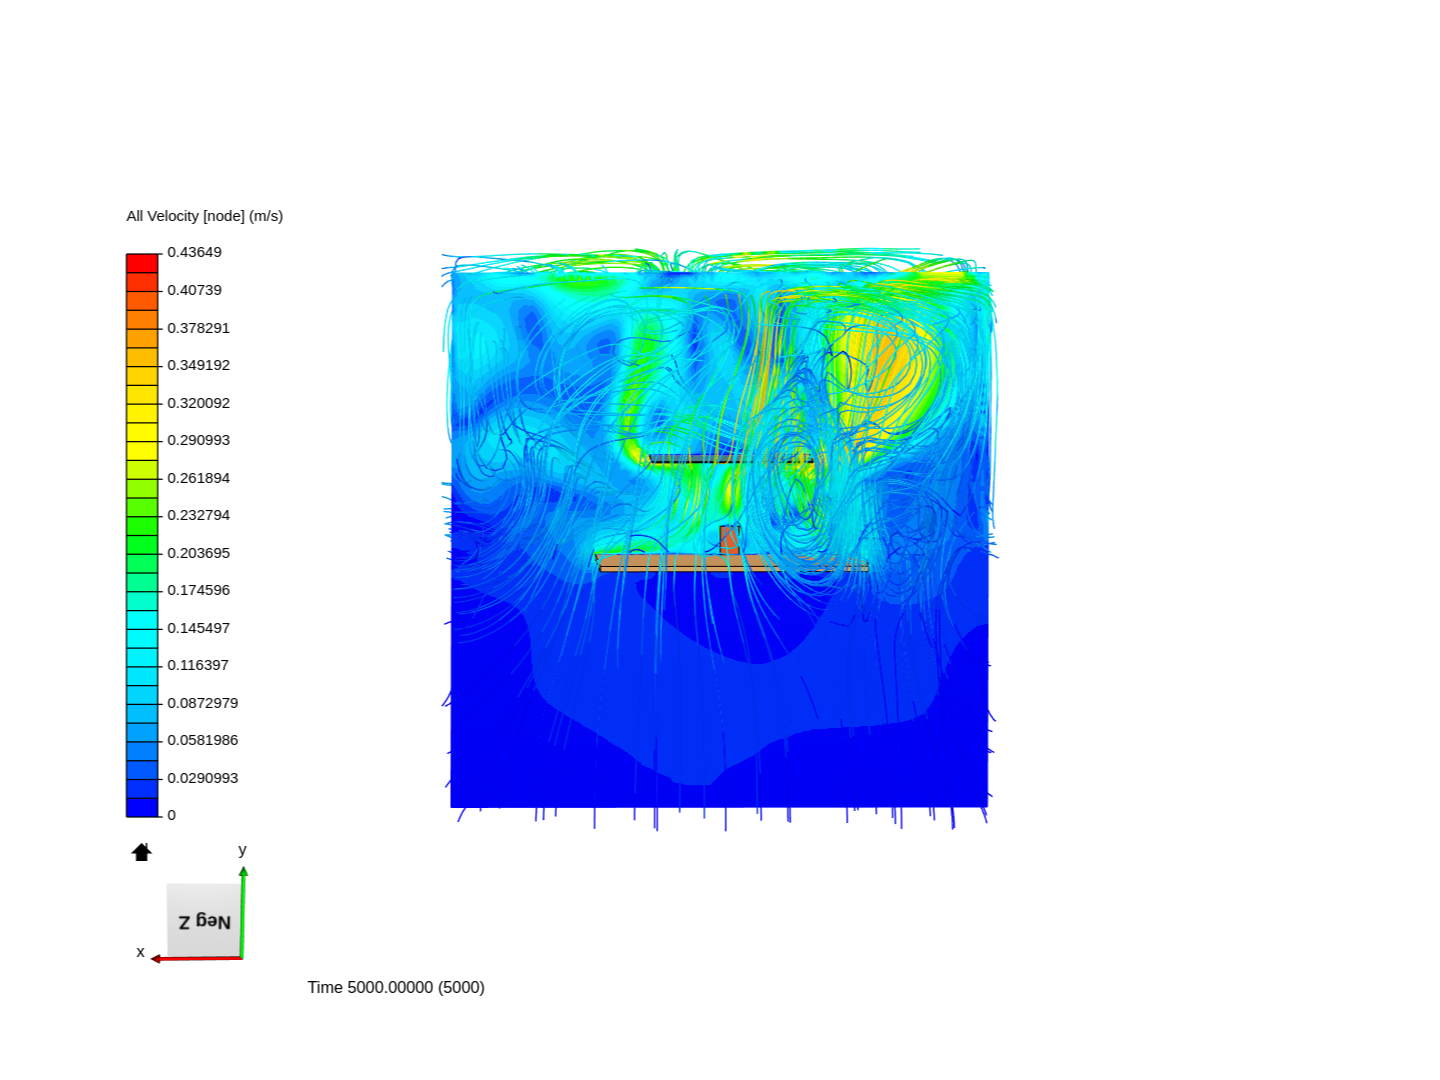Click the legend value 0.261894
This screenshot has height=1080, width=1440.
(x=199, y=478)
